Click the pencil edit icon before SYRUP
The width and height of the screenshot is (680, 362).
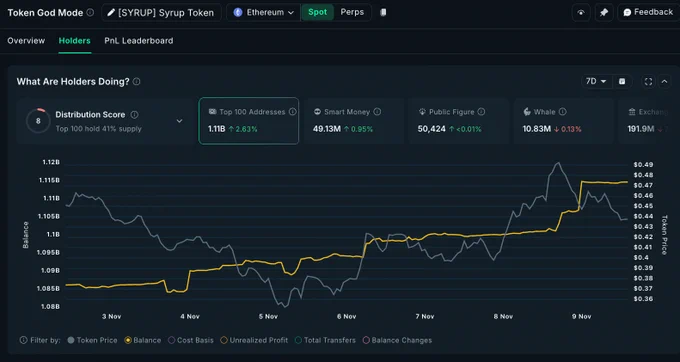click(111, 13)
